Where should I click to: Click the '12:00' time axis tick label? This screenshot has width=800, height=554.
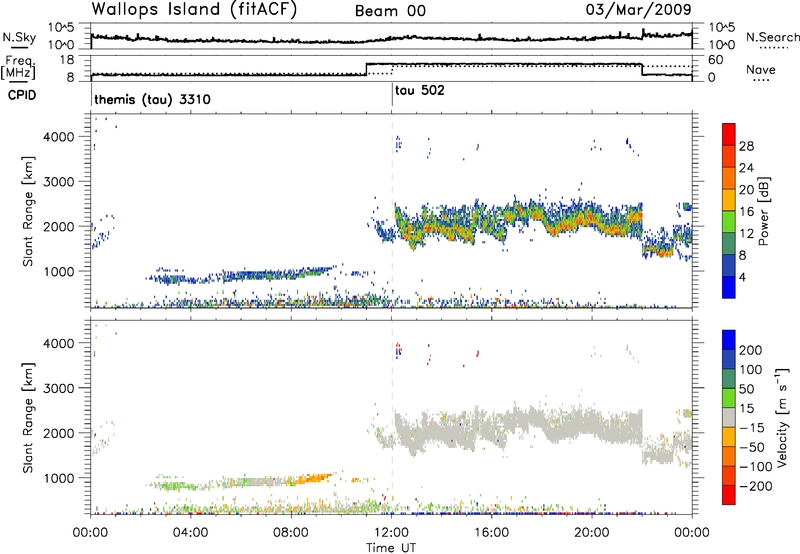pyautogui.click(x=391, y=533)
